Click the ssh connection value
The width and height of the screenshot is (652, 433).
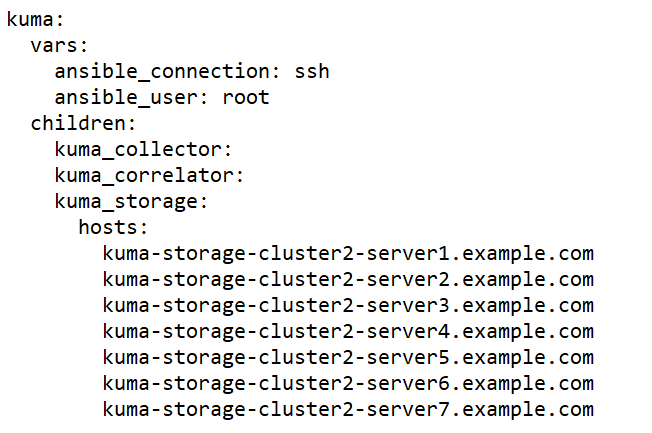pyautogui.click(x=312, y=72)
